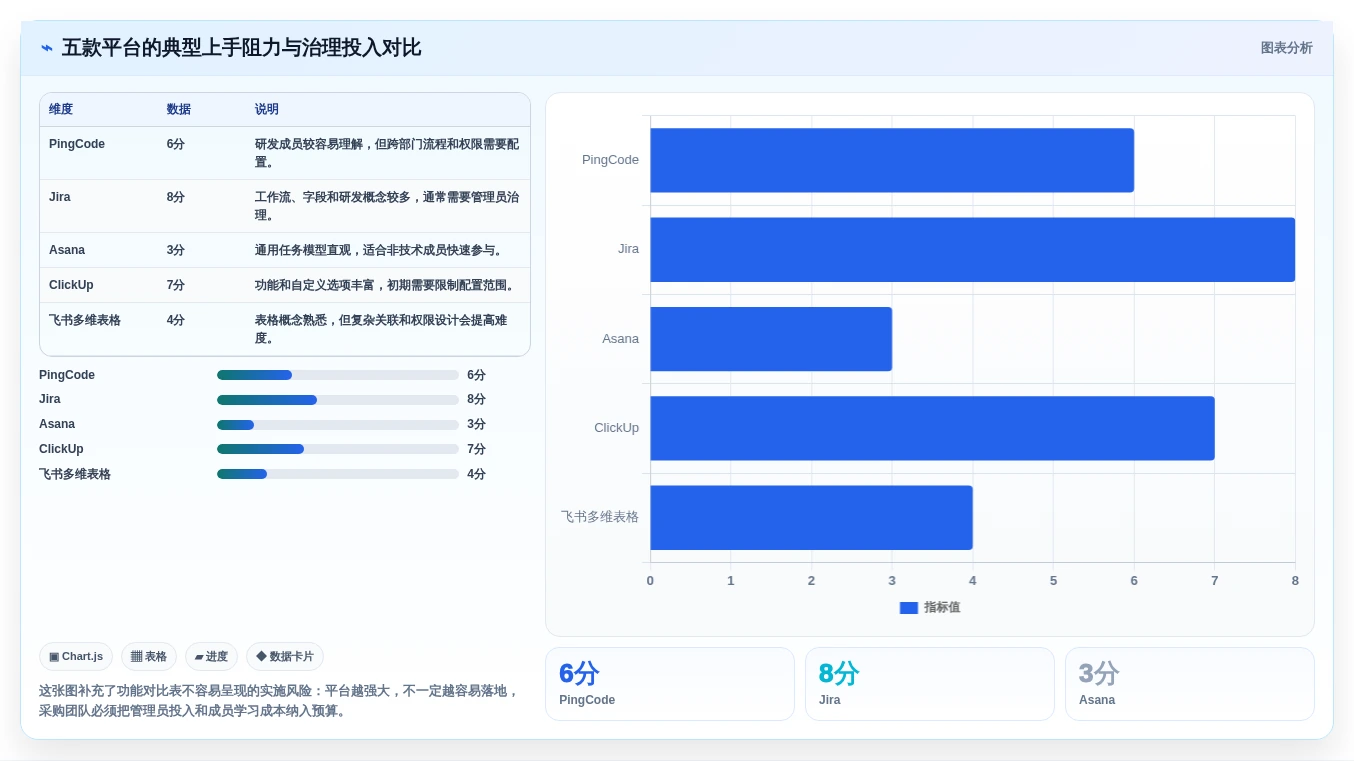Click the Jira bar in the chart
Screen dimensions: 1354x761
[972, 249]
